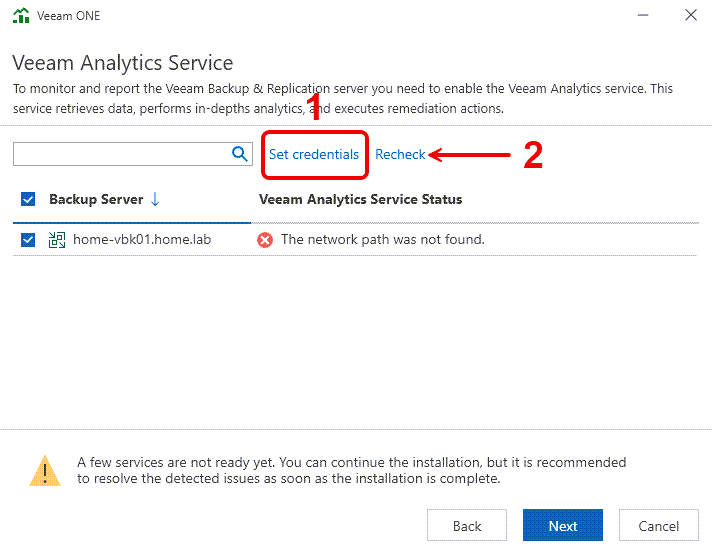
Task: Open the Set credentials link
Action: tap(314, 155)
